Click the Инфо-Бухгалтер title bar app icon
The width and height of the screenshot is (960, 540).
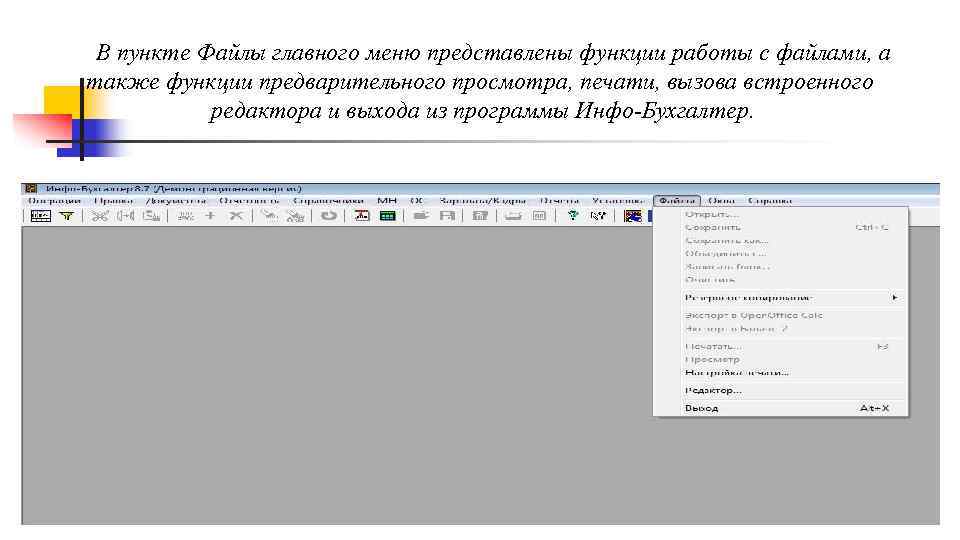click(31, 189)
